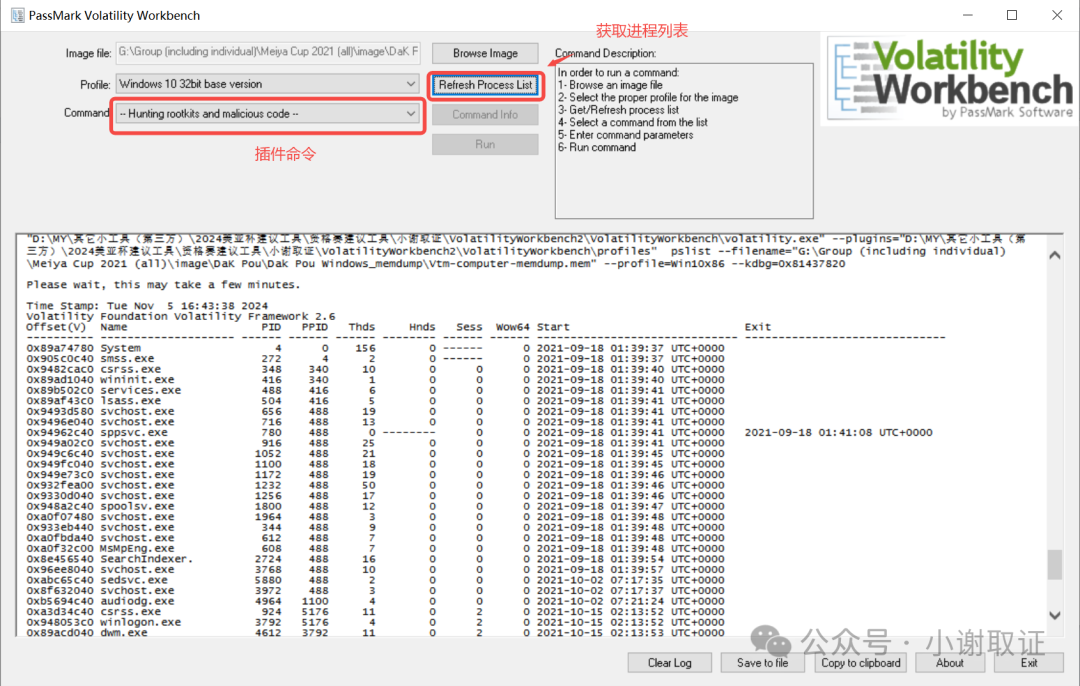The image size is (1080, 686).
Task: Refresh the process list
Action: coord(486,85)
